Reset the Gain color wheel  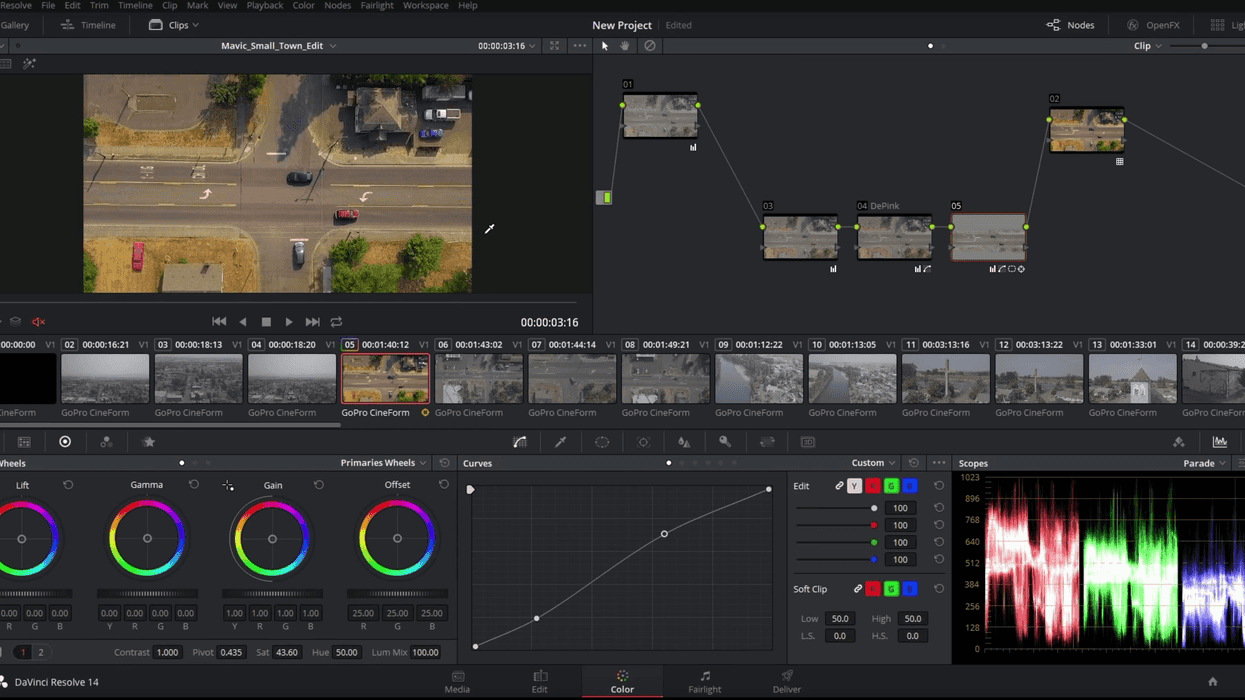pyautogui.click(x=319, y=485)
